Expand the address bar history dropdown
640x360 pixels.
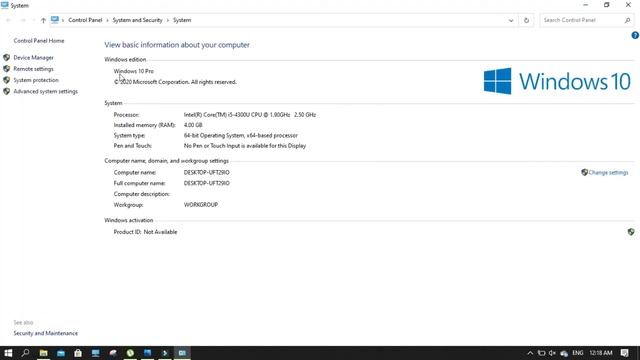[x=511, y=20]
